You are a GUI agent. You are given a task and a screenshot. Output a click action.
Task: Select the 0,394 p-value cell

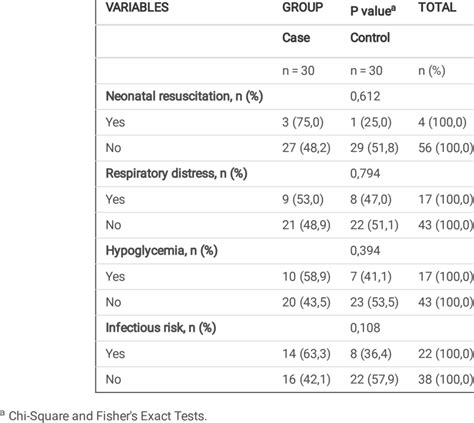[365, 251]
